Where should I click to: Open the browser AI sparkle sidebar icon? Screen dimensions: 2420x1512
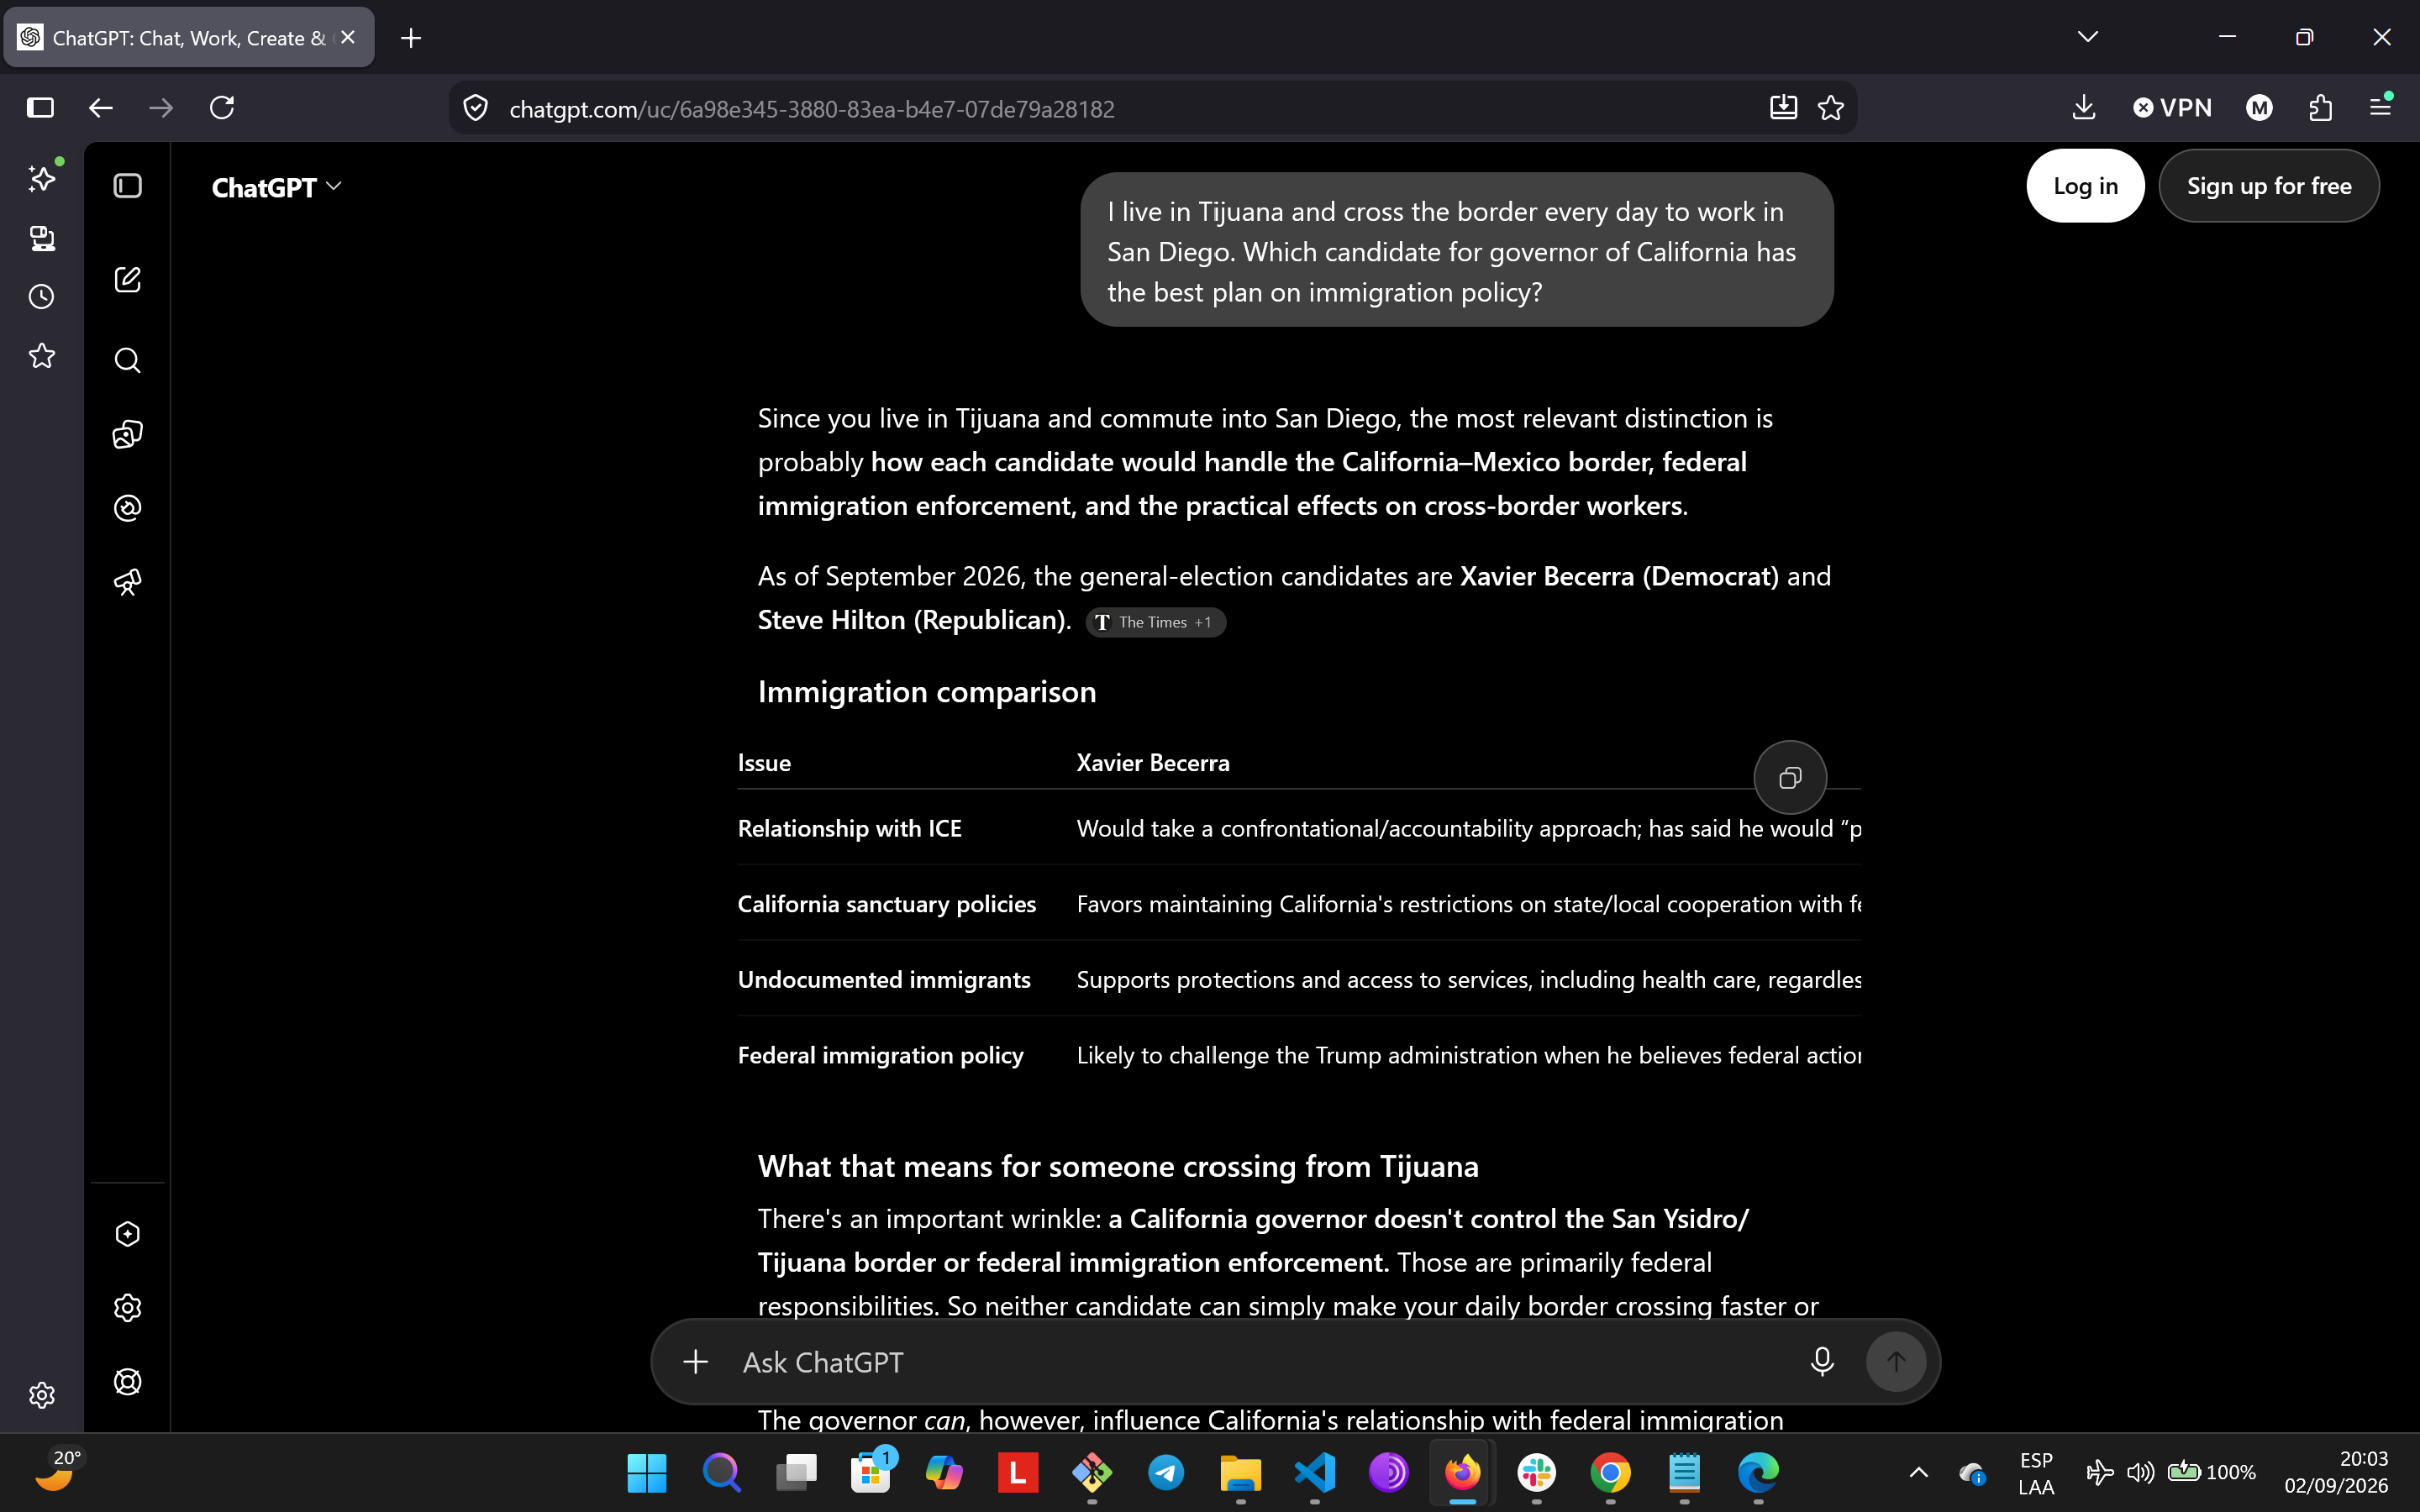42,178
